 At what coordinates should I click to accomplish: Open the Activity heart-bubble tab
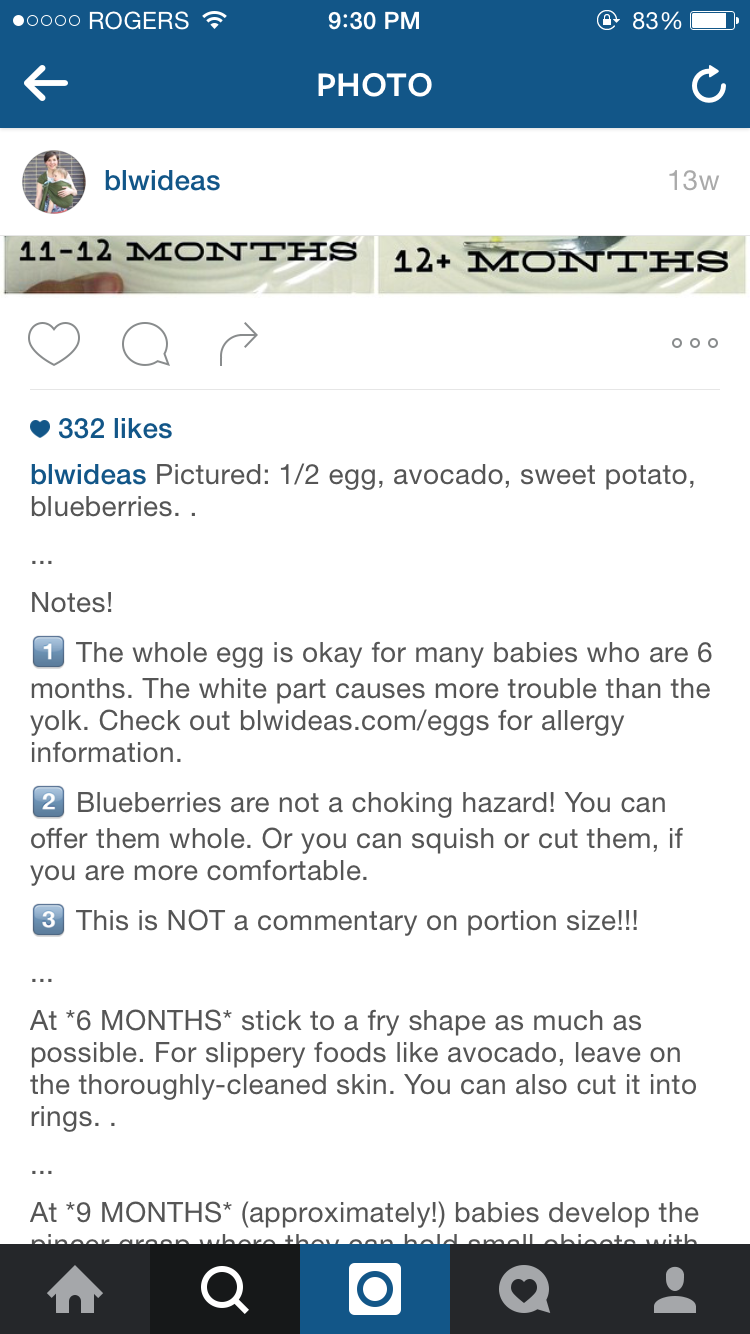click(525, 1289)
